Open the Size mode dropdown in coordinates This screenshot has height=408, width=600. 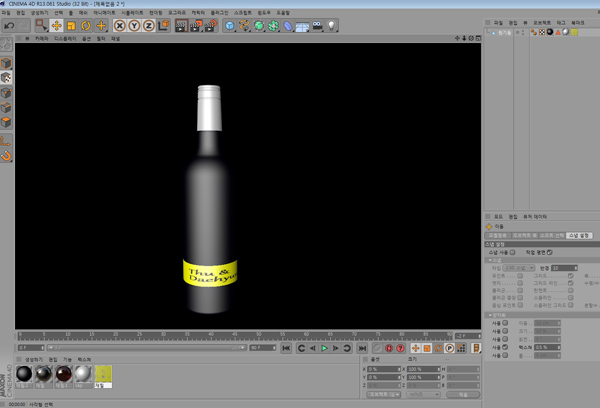tap(424, 394)
